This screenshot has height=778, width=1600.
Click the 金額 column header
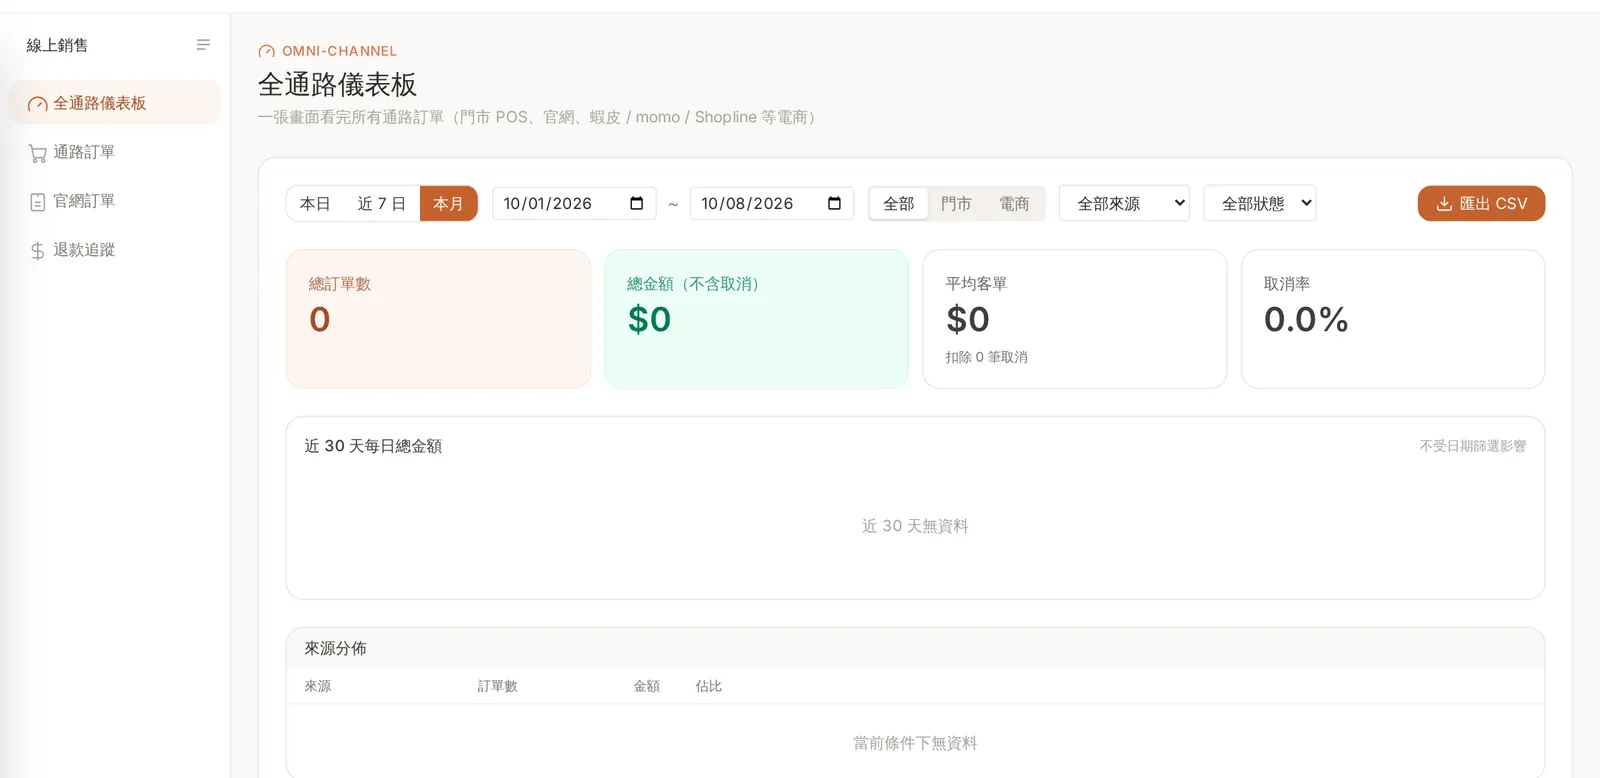[x=646, y=686]
